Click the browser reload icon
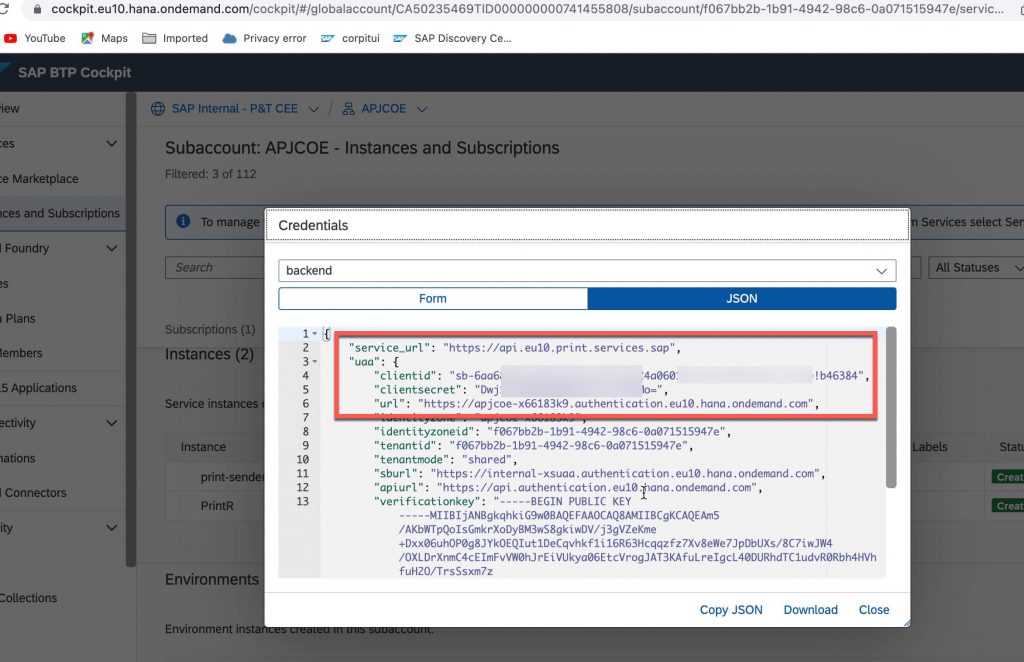 [4, 9]
